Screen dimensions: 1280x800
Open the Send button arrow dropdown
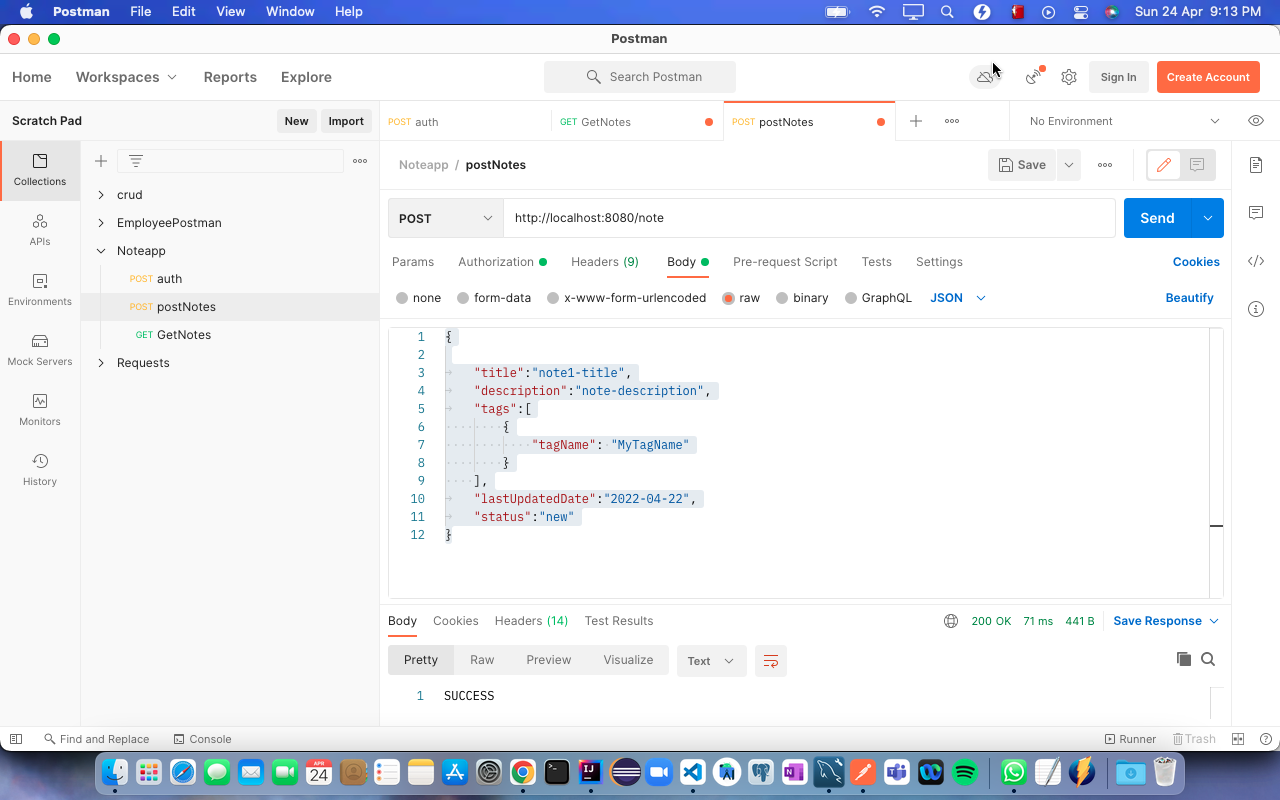(1208, 218)
